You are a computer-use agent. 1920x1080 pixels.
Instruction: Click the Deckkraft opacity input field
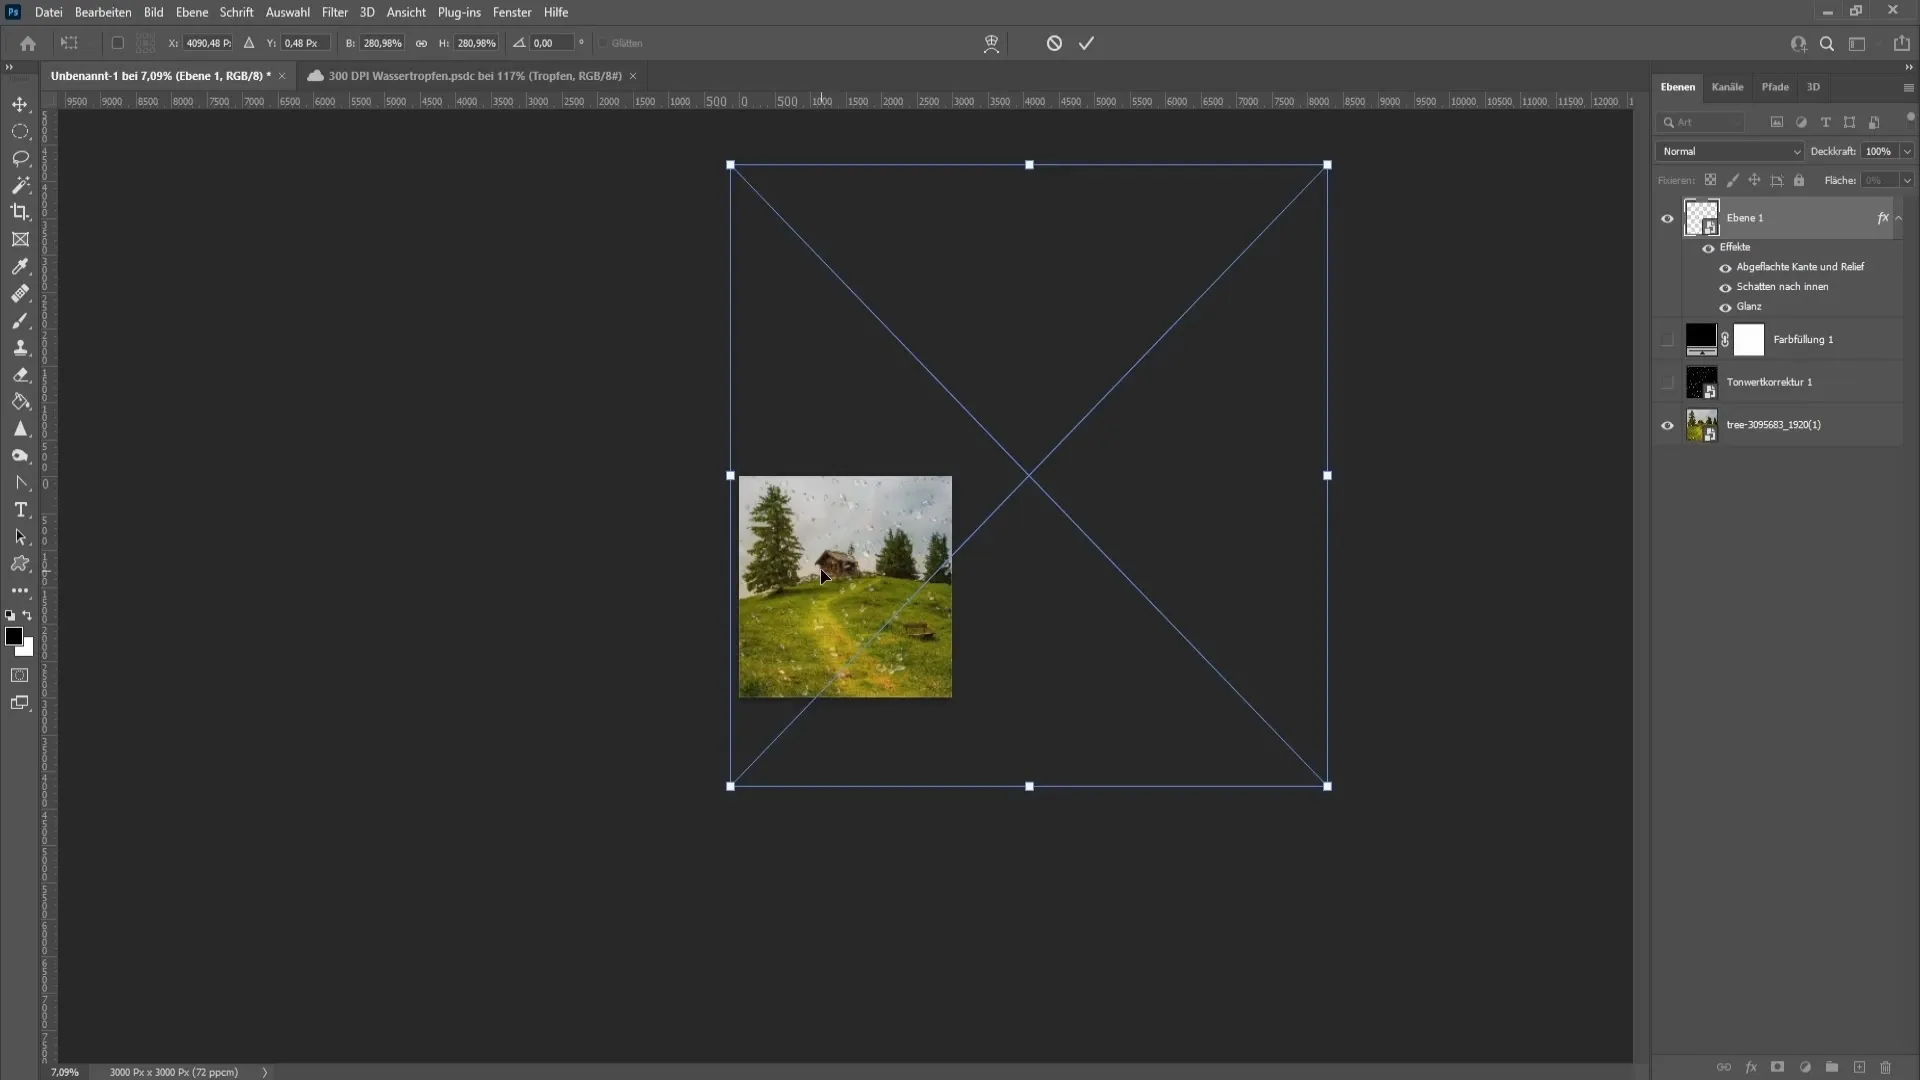point(1874,150)
